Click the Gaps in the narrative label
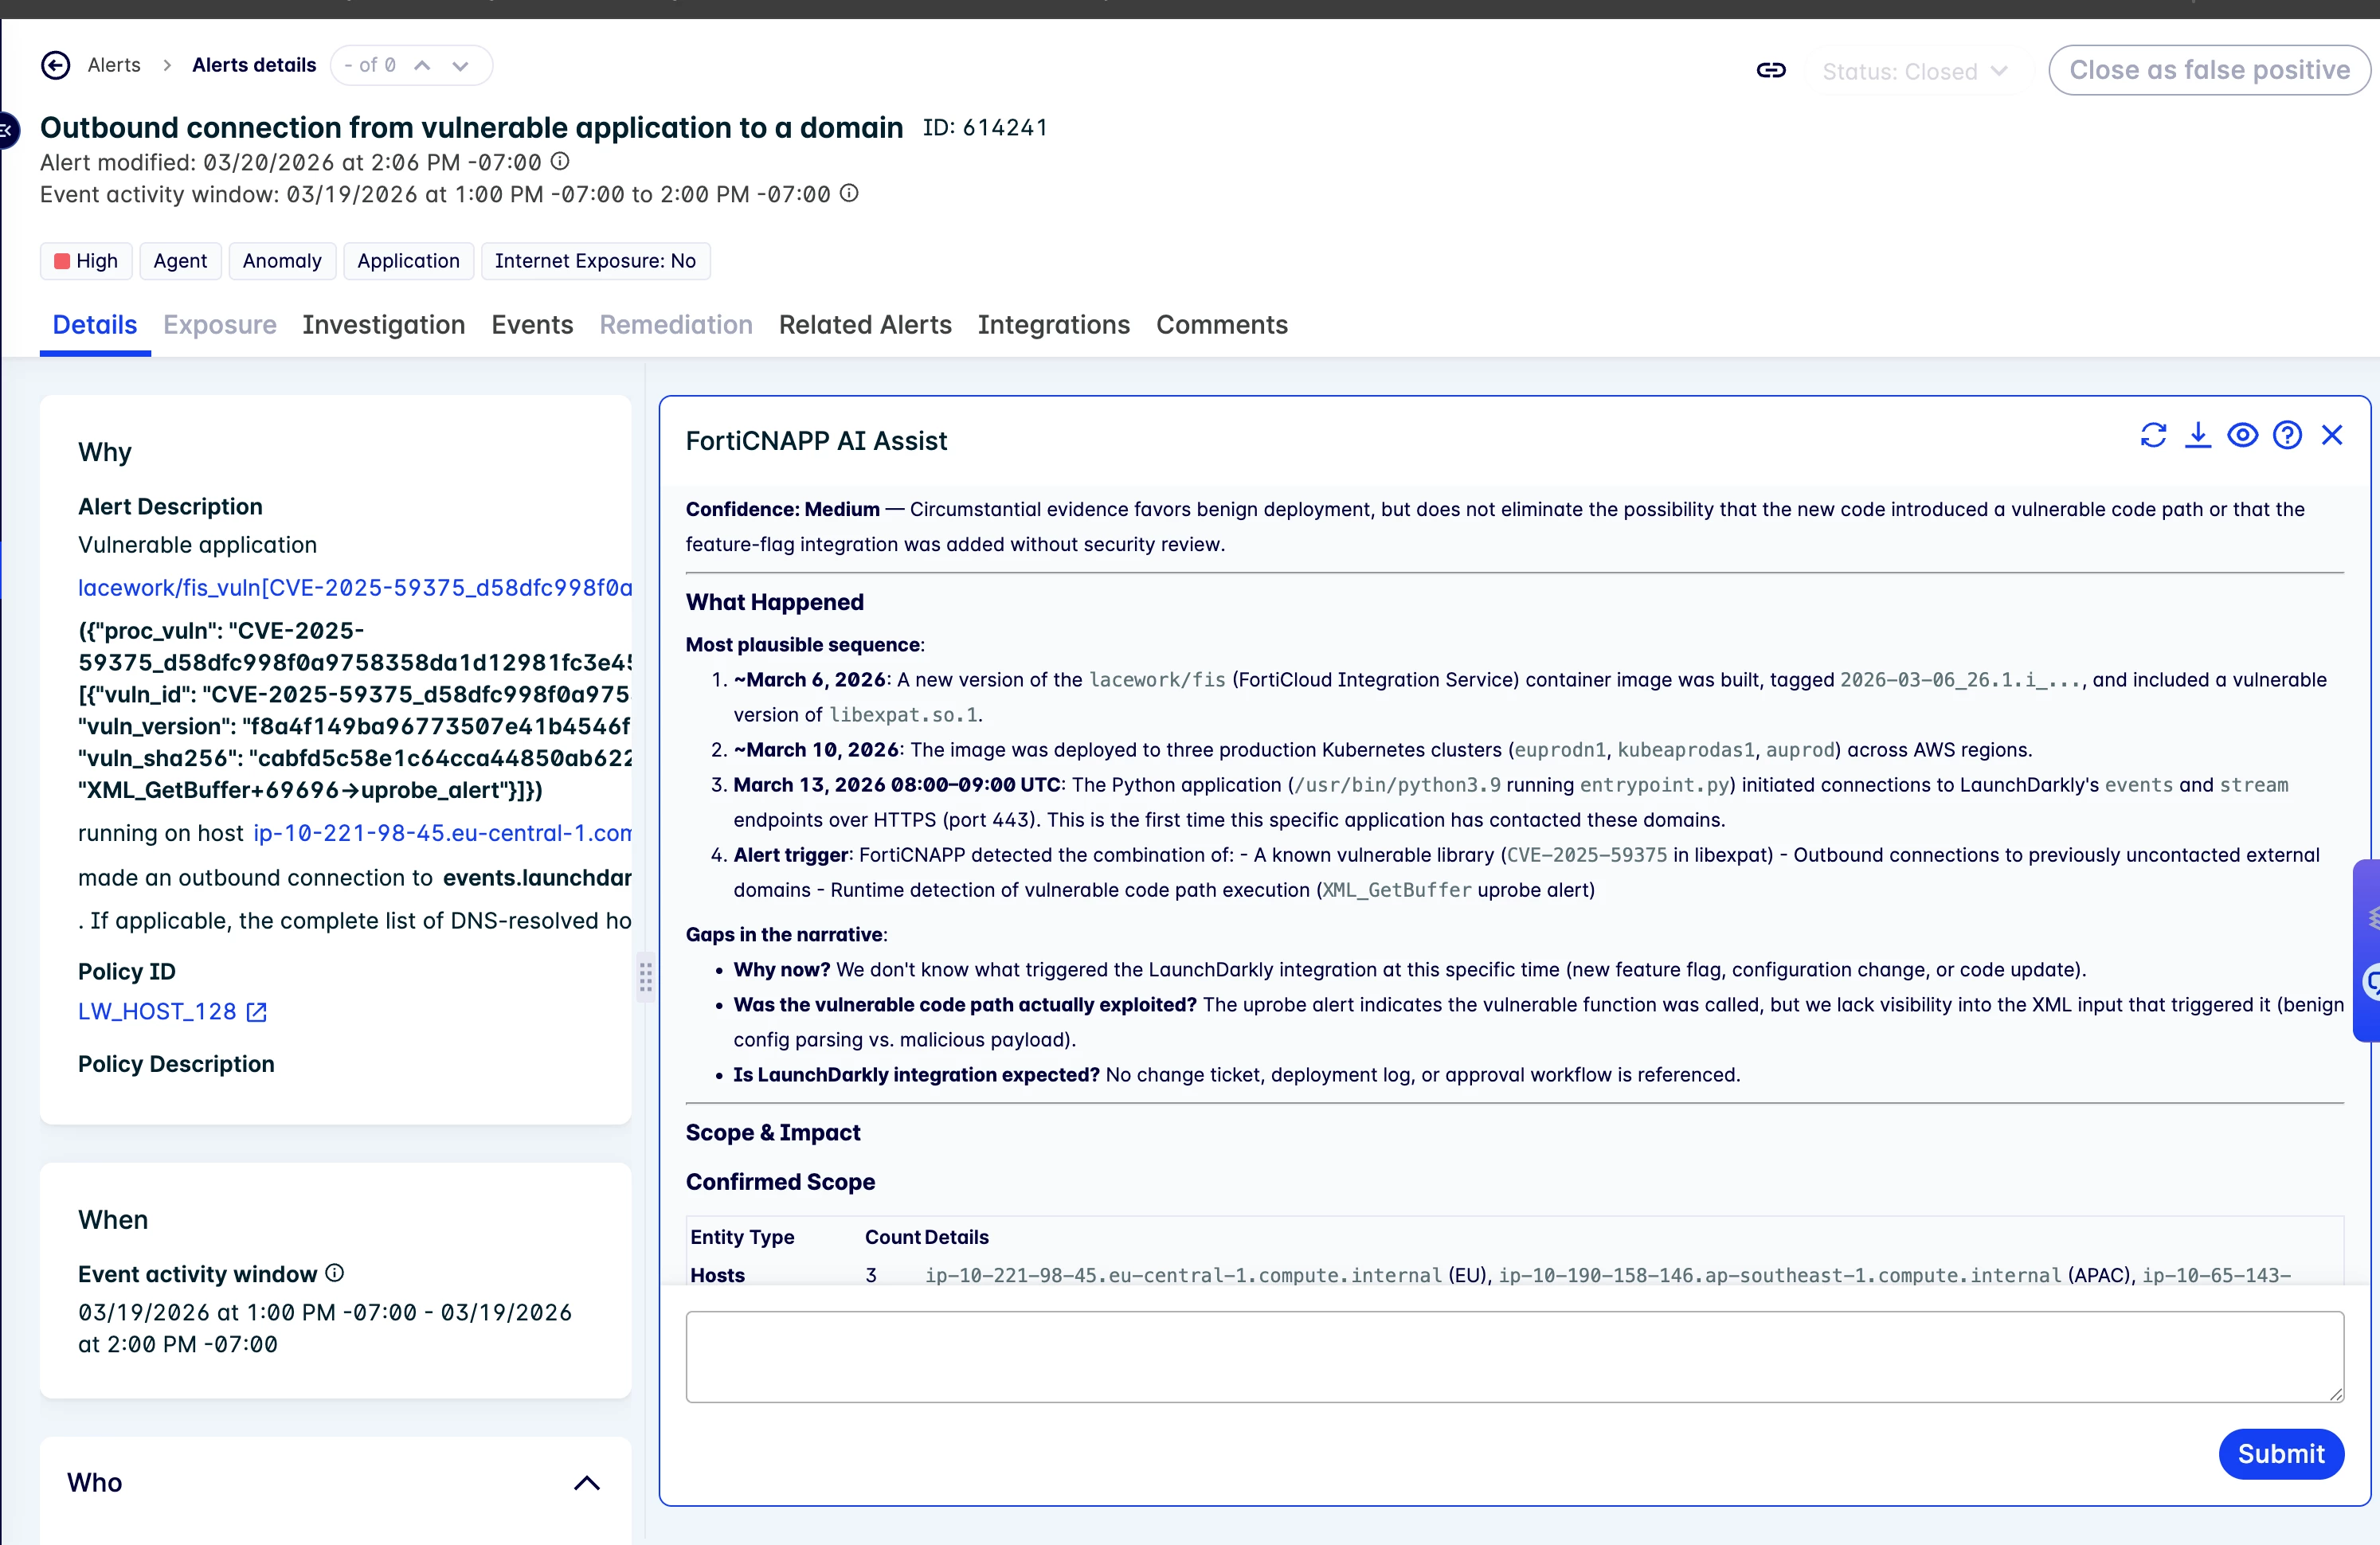The width and height of the screenshot is (2380, 1545). point(784,934)
